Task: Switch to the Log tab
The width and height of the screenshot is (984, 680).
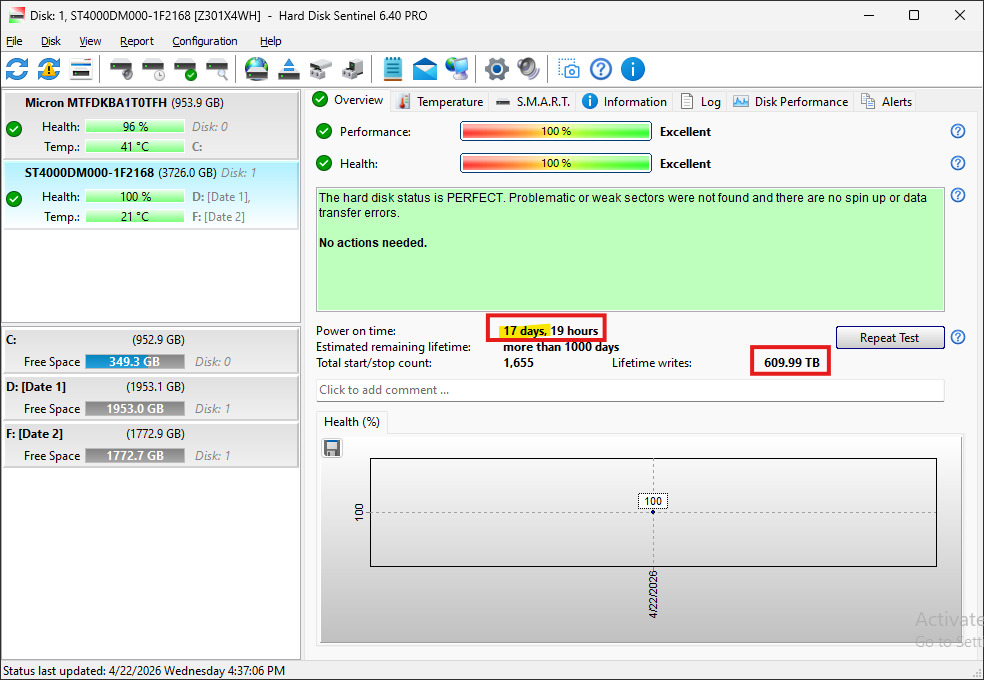Action: coord(701,102)
